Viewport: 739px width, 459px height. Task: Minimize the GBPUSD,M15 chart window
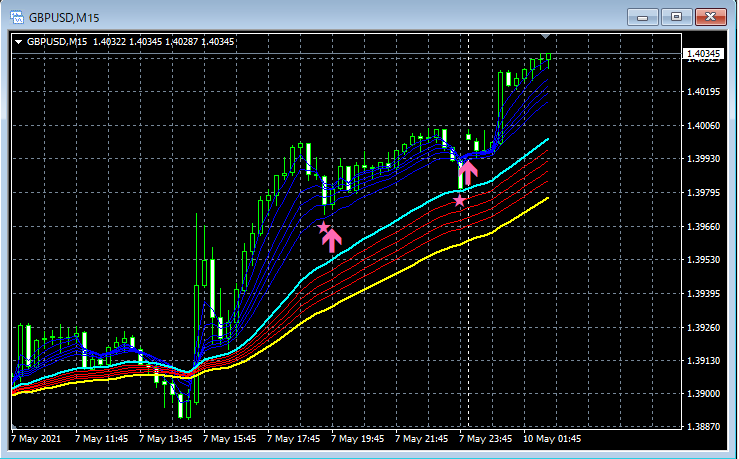click(x=642, y=17)
